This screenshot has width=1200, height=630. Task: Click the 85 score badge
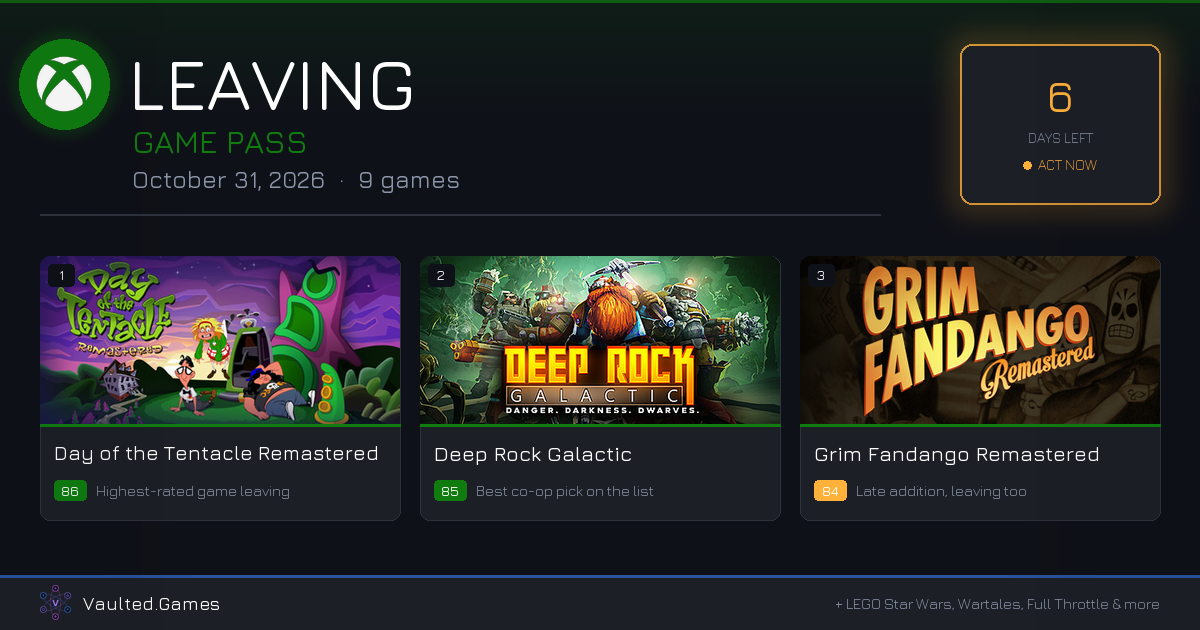[450, 491]
